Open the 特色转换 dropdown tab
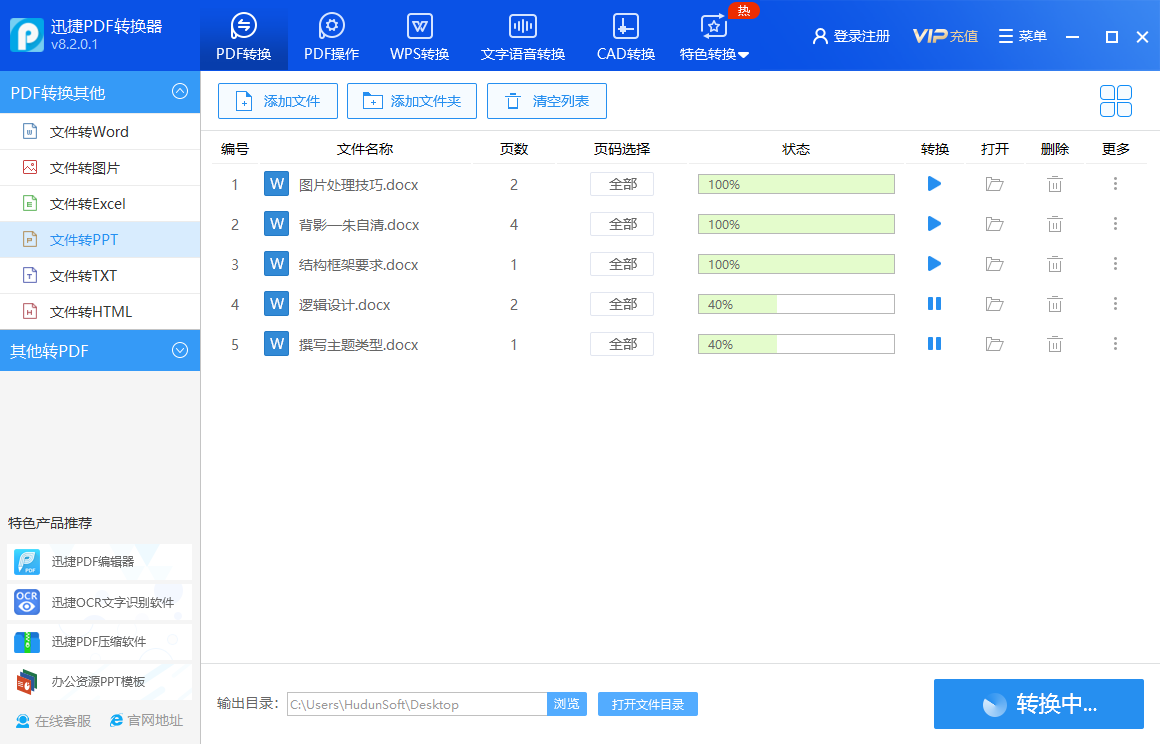This screenshot has height=744, width=1160. [714, 36]
